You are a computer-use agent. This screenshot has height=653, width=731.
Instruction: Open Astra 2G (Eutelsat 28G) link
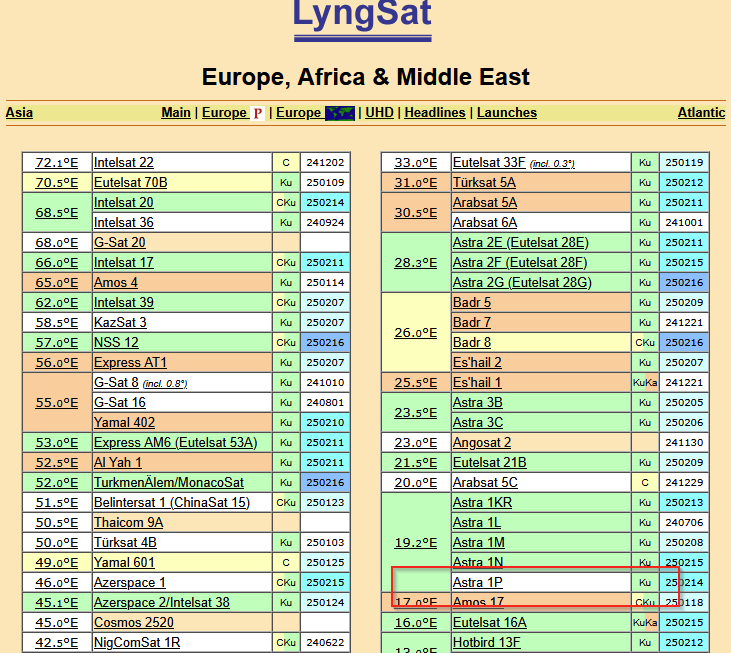tap(522, 283)
